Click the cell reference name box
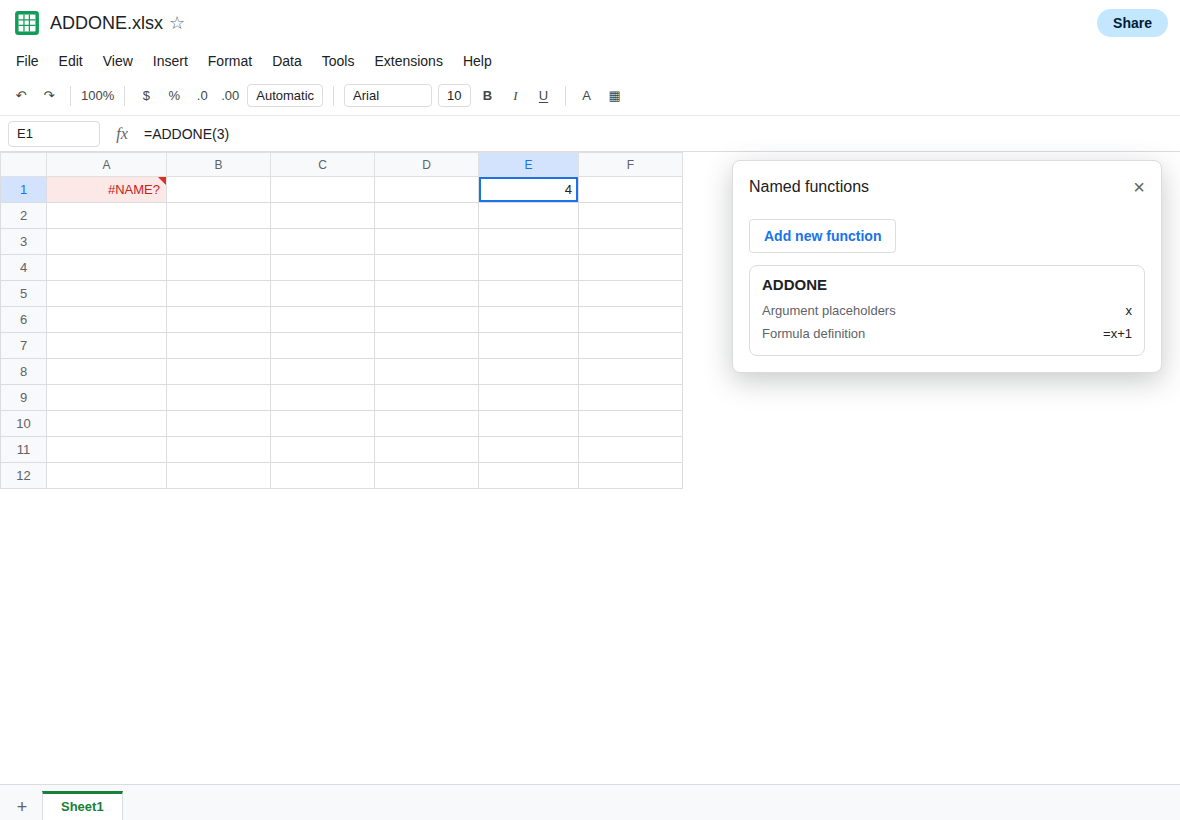The width and height of the screenshot is (1180, 820). click(x=54, y=134)
